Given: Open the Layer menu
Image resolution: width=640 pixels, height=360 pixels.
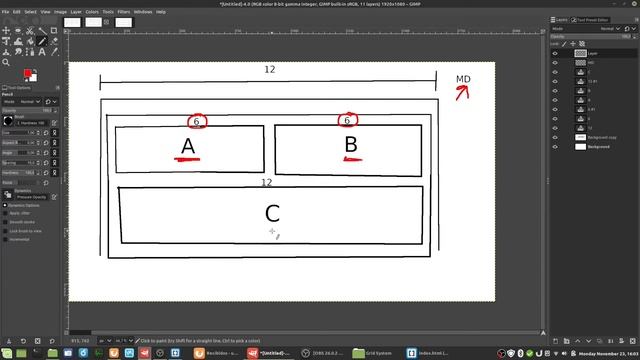Looking at the screenshot, I should (76, 12).
